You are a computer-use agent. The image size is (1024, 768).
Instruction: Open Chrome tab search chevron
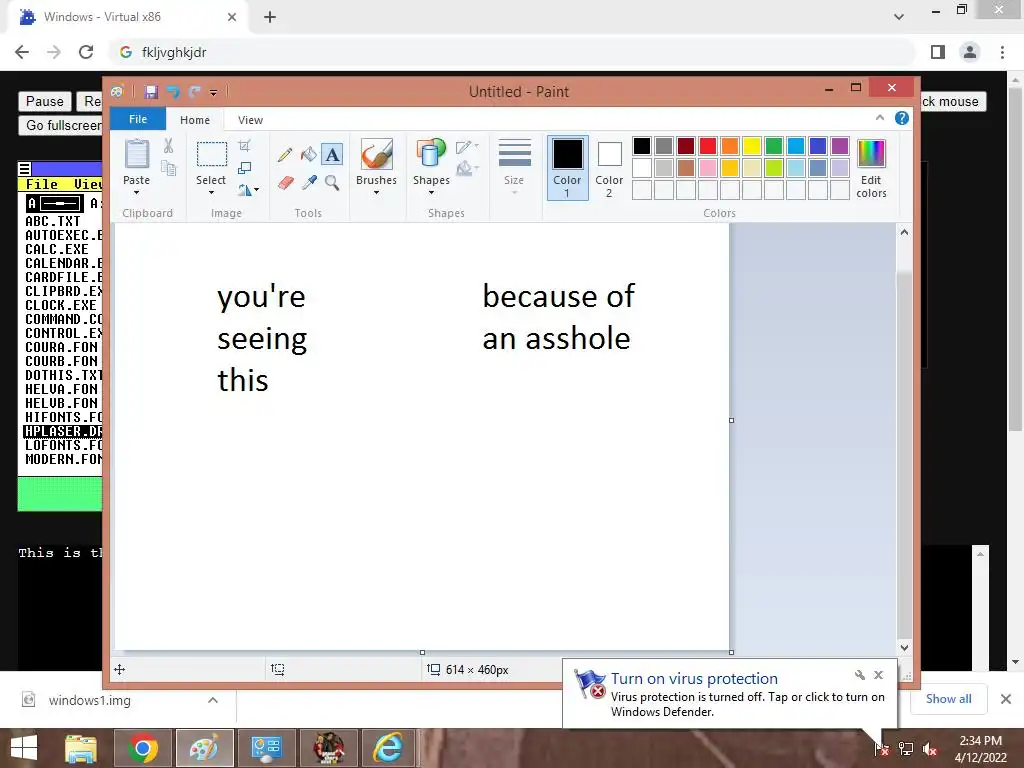[899, 17]
